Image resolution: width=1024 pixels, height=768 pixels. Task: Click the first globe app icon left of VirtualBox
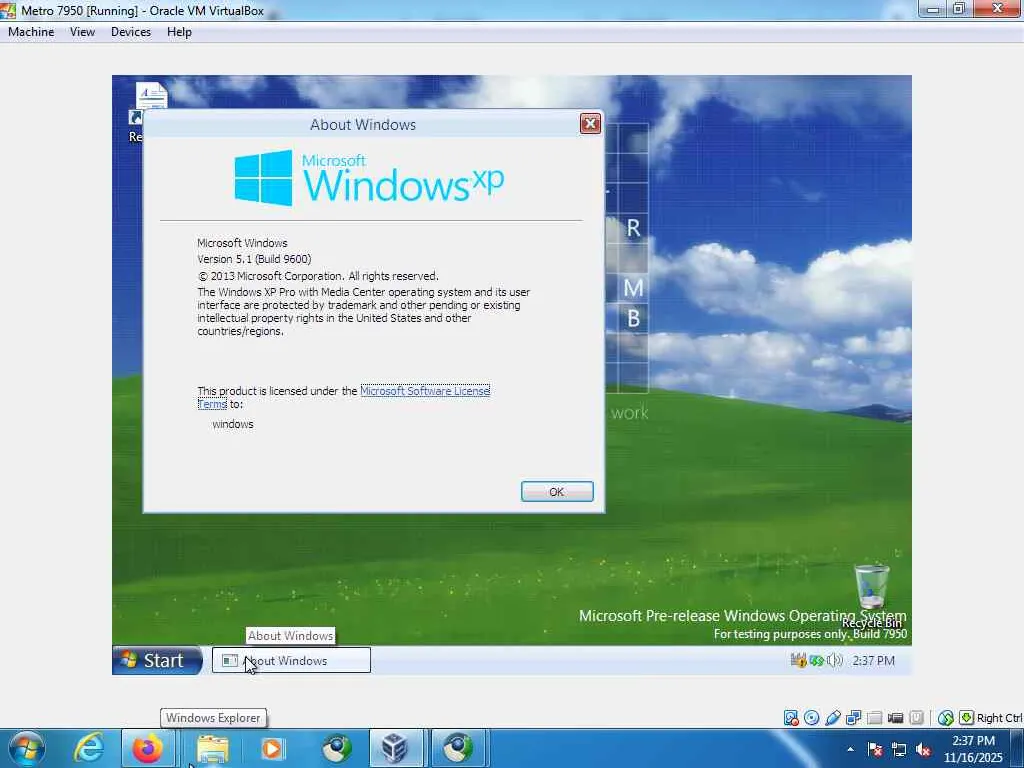[336, 748]
